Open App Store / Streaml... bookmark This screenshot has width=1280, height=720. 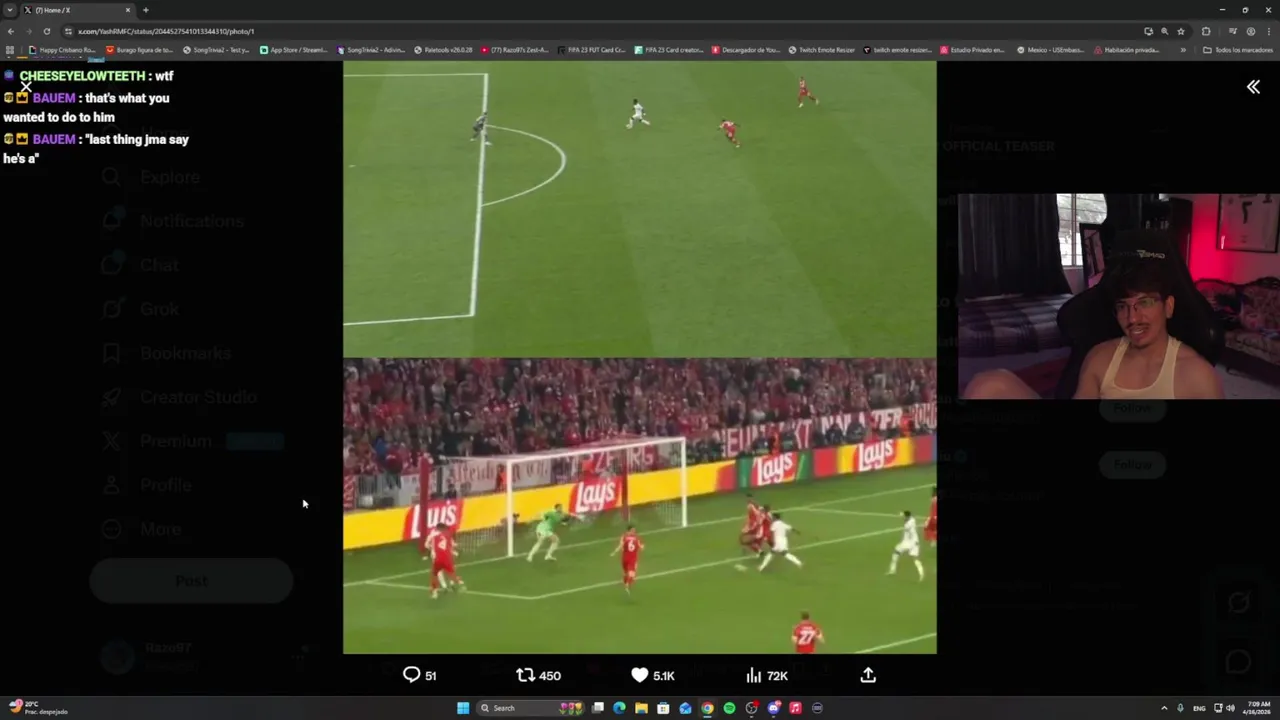tap(294, 50)
